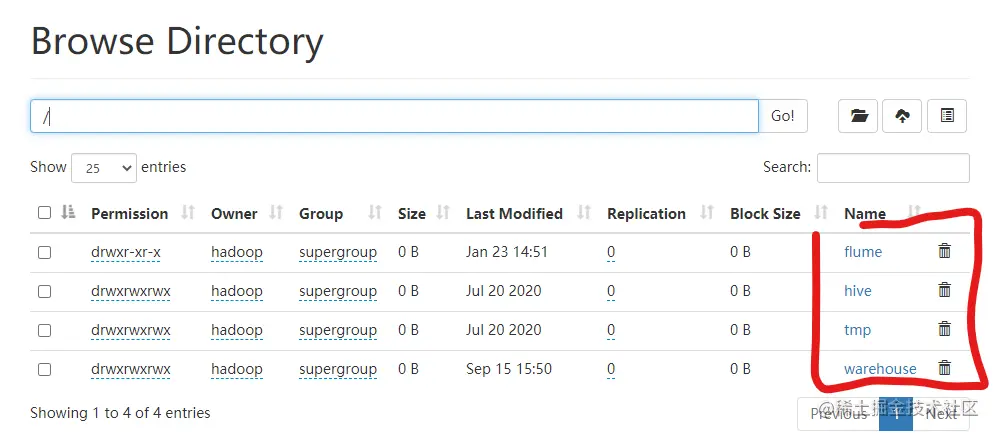
Task: Click the Jan 23 14:51 date cell
Action: pos(507,252)
